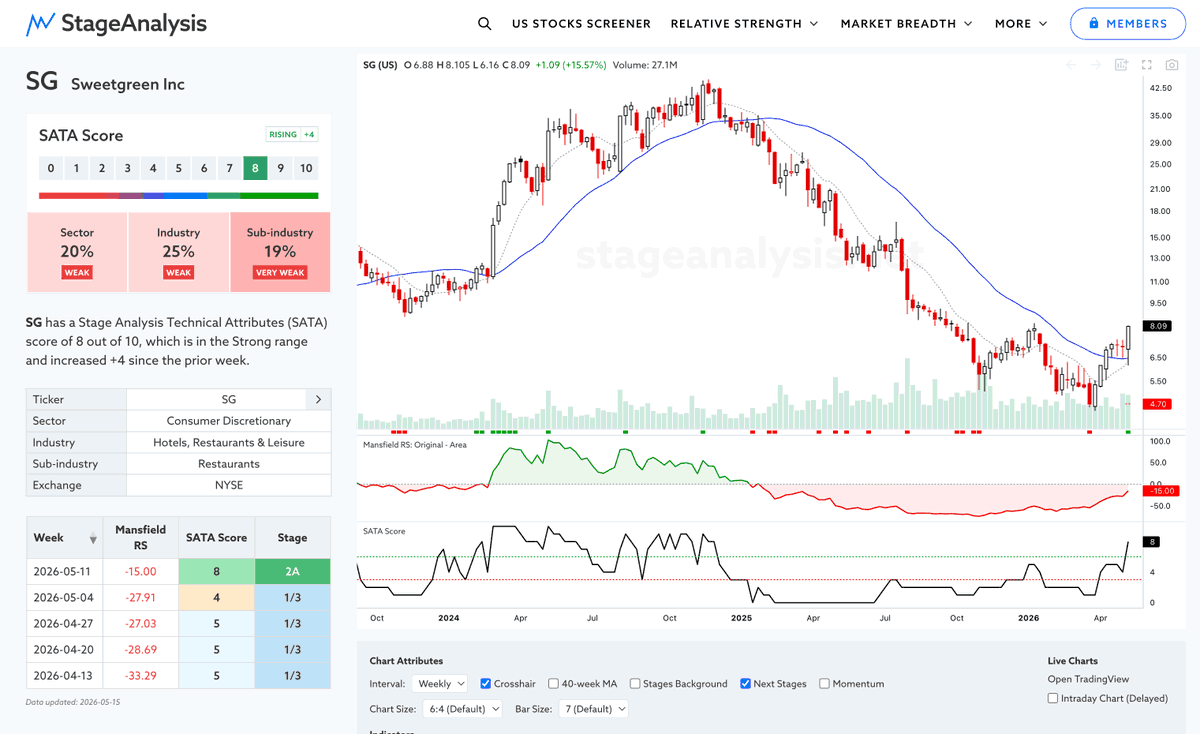Click the Consumer Discretionary sector value
This screenshot has width=1200, height=734.
229,421
